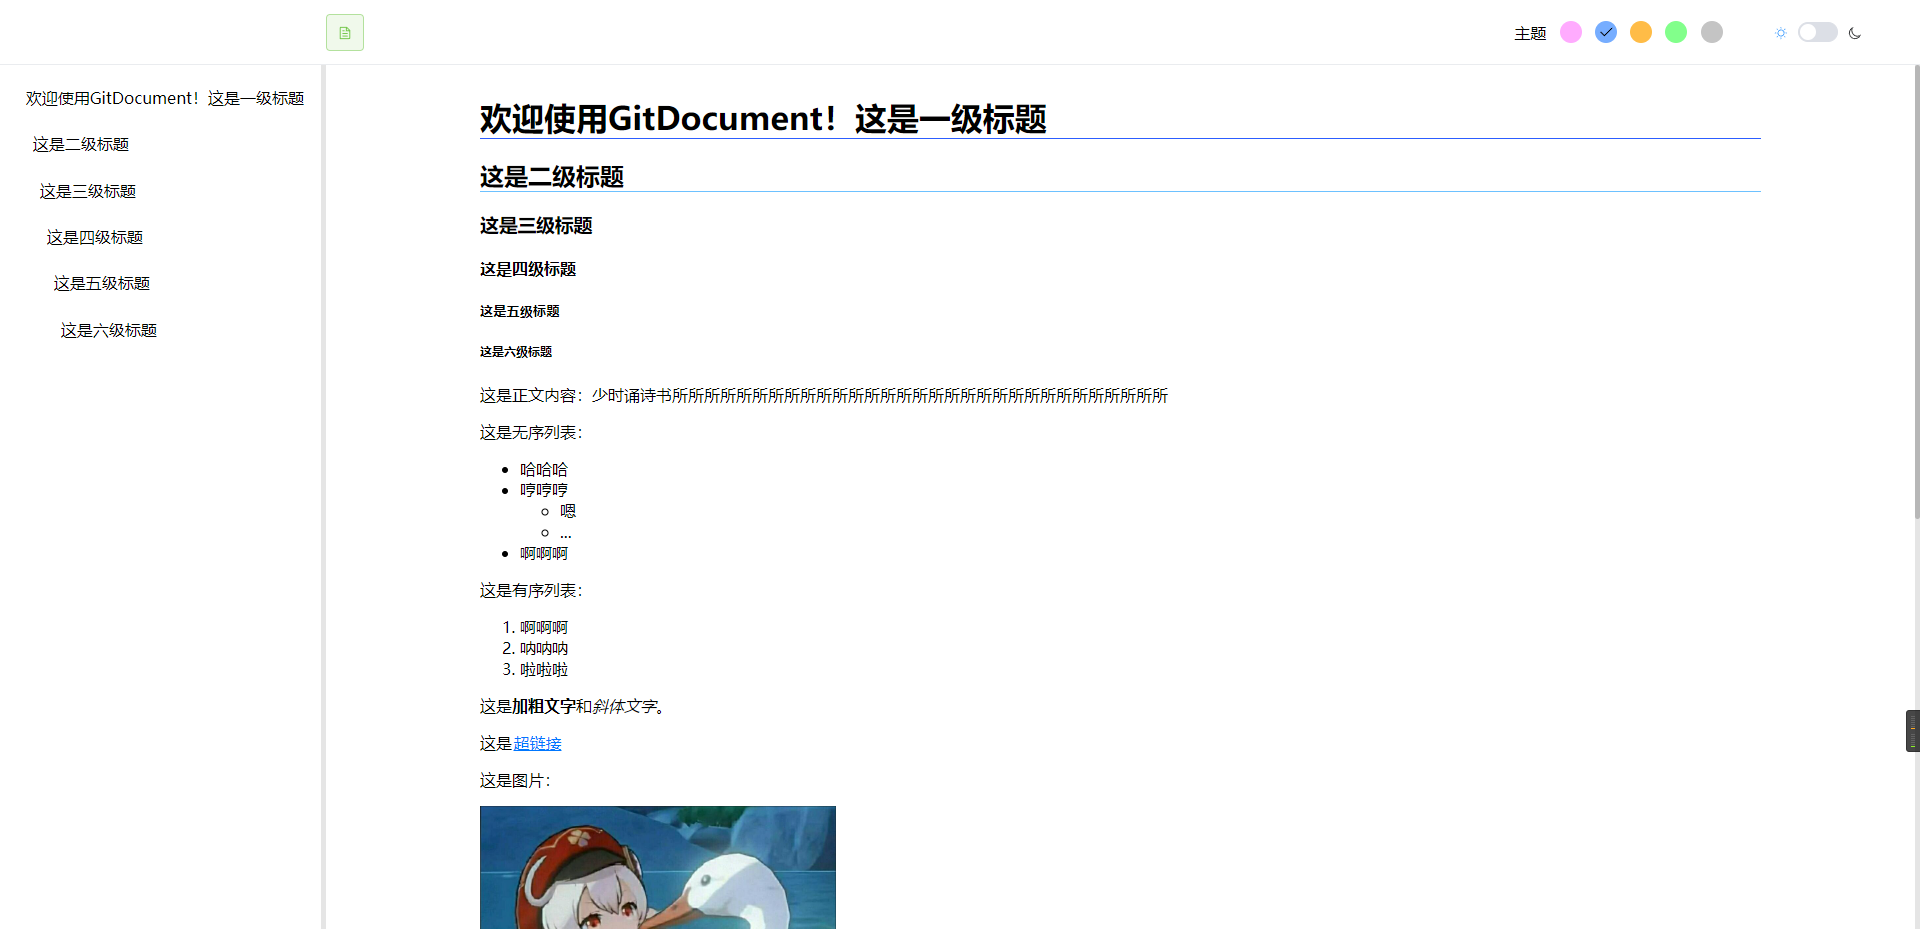Go to 这是三级标题 in sidebar
This screenshot has width=1920, height=929.
88,191
